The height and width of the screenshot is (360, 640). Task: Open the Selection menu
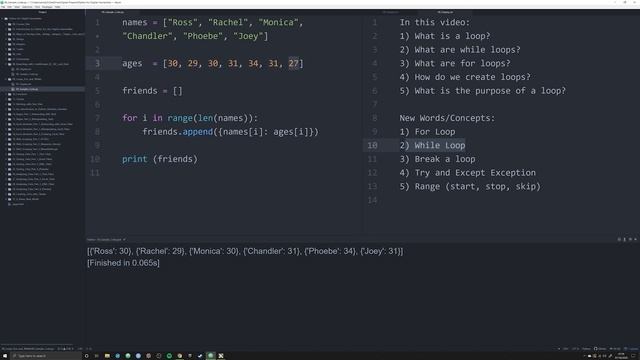(27, 7)
